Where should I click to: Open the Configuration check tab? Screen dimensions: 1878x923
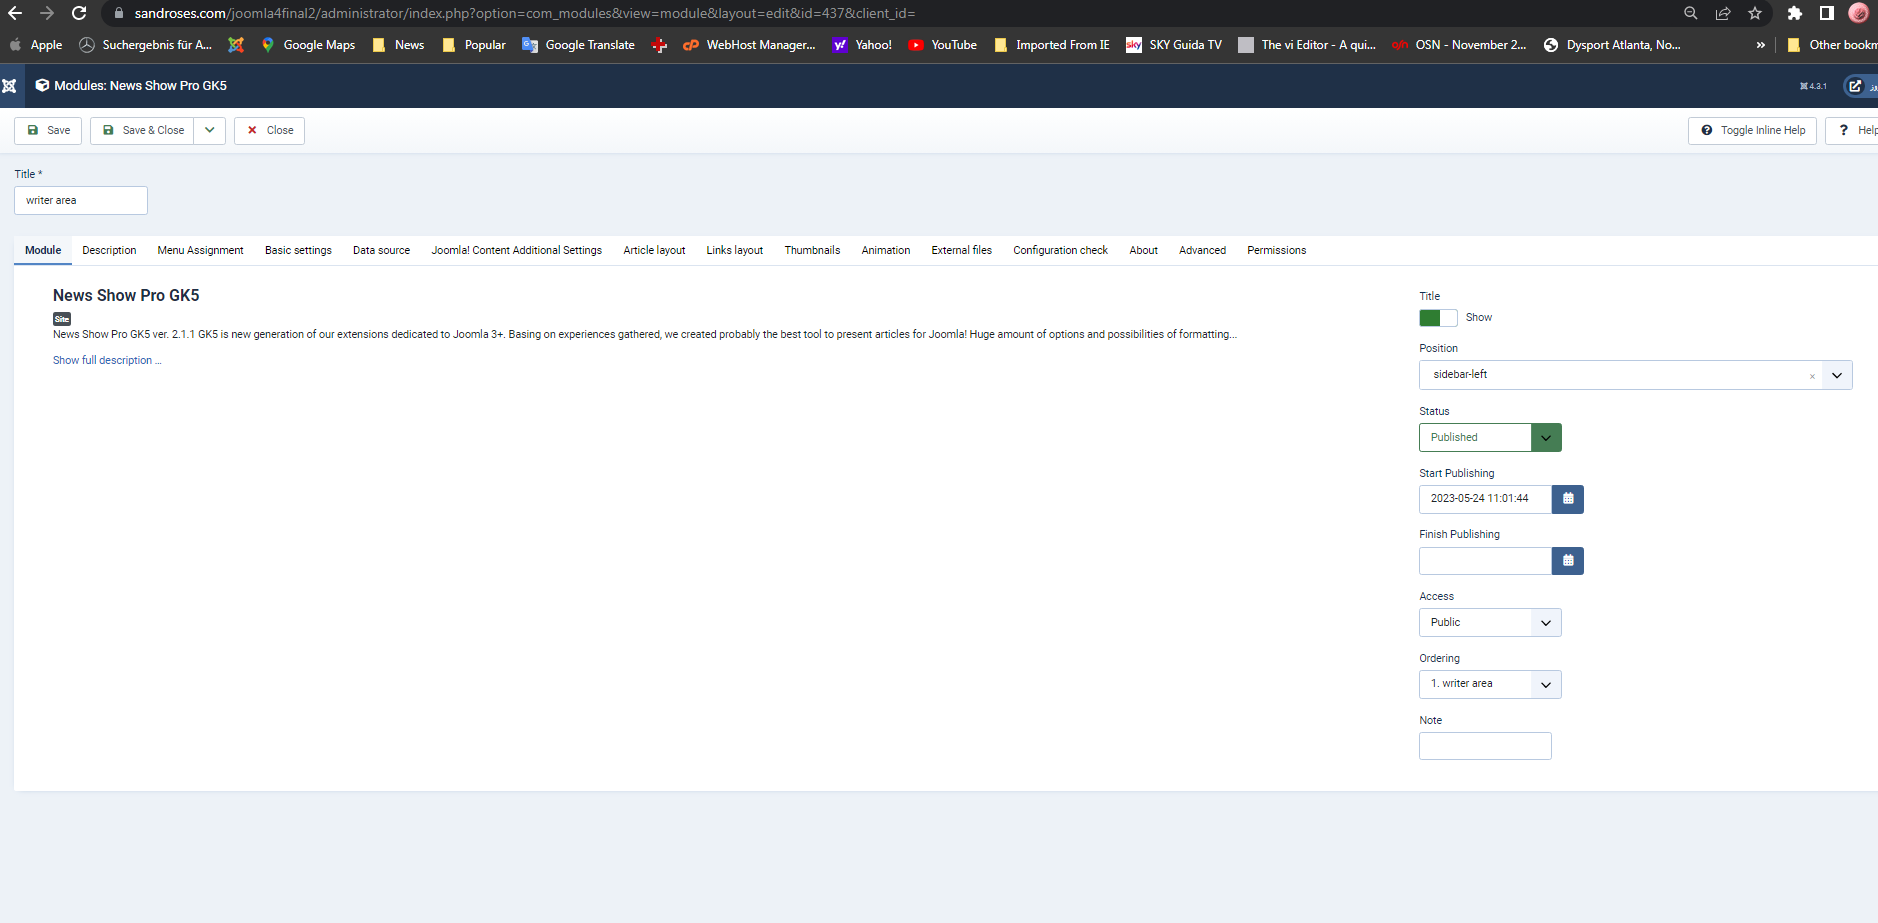[1060, 251]
